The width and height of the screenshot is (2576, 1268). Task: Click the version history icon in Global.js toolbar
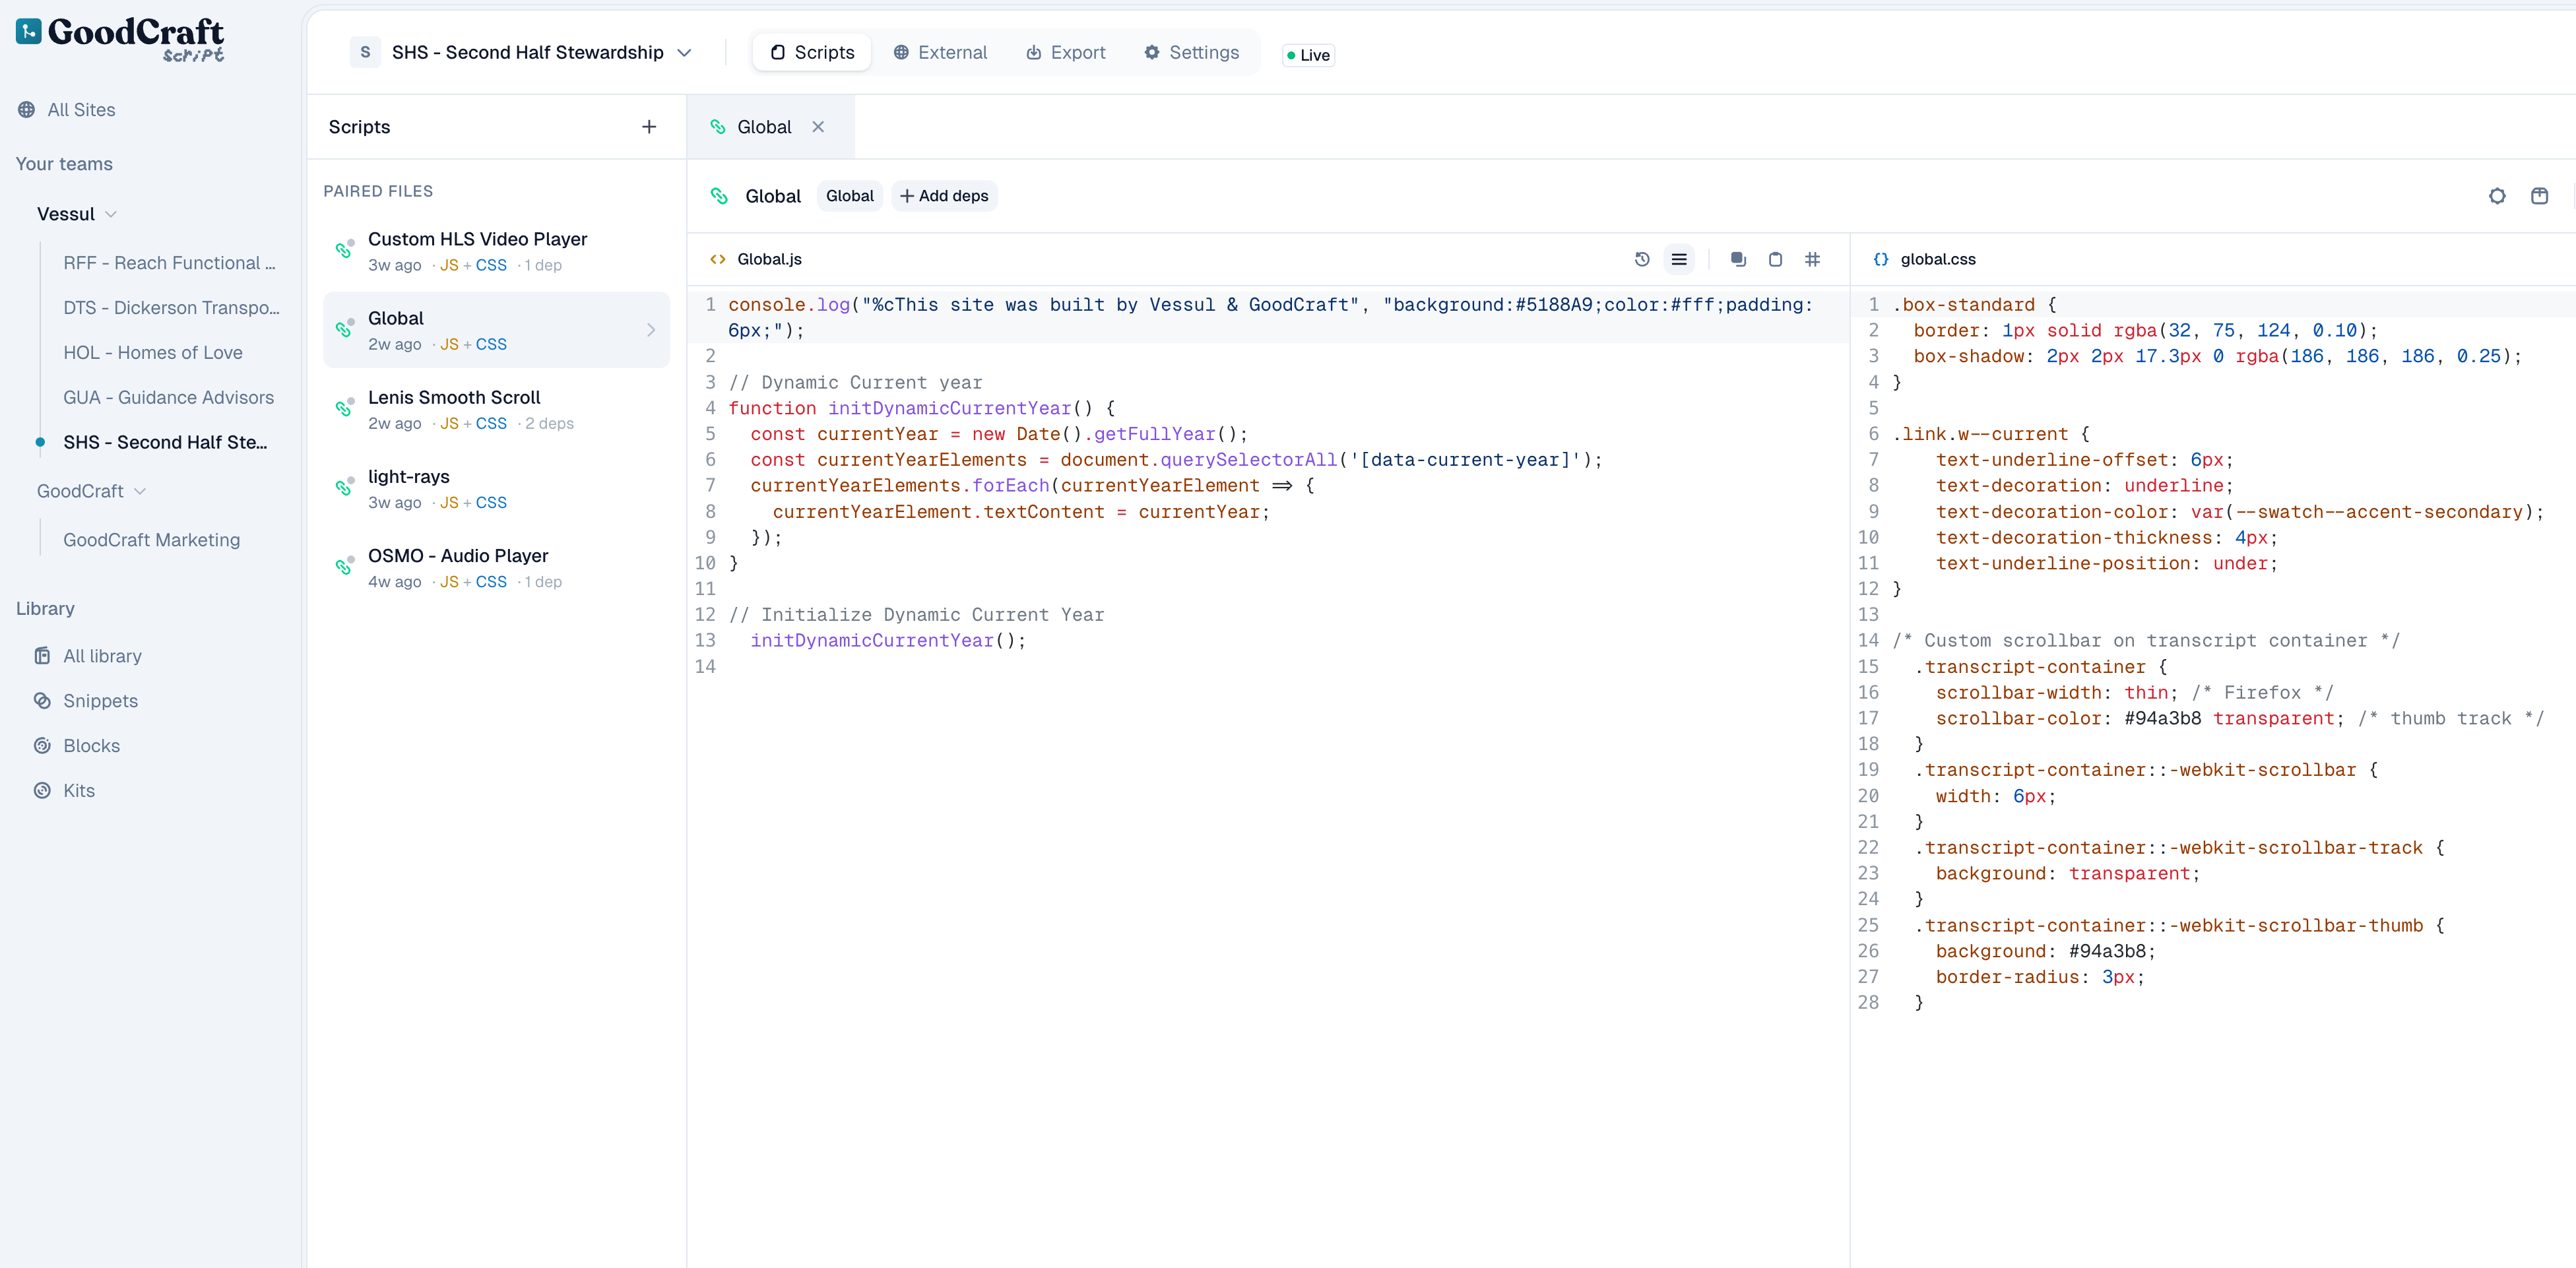1641,259
